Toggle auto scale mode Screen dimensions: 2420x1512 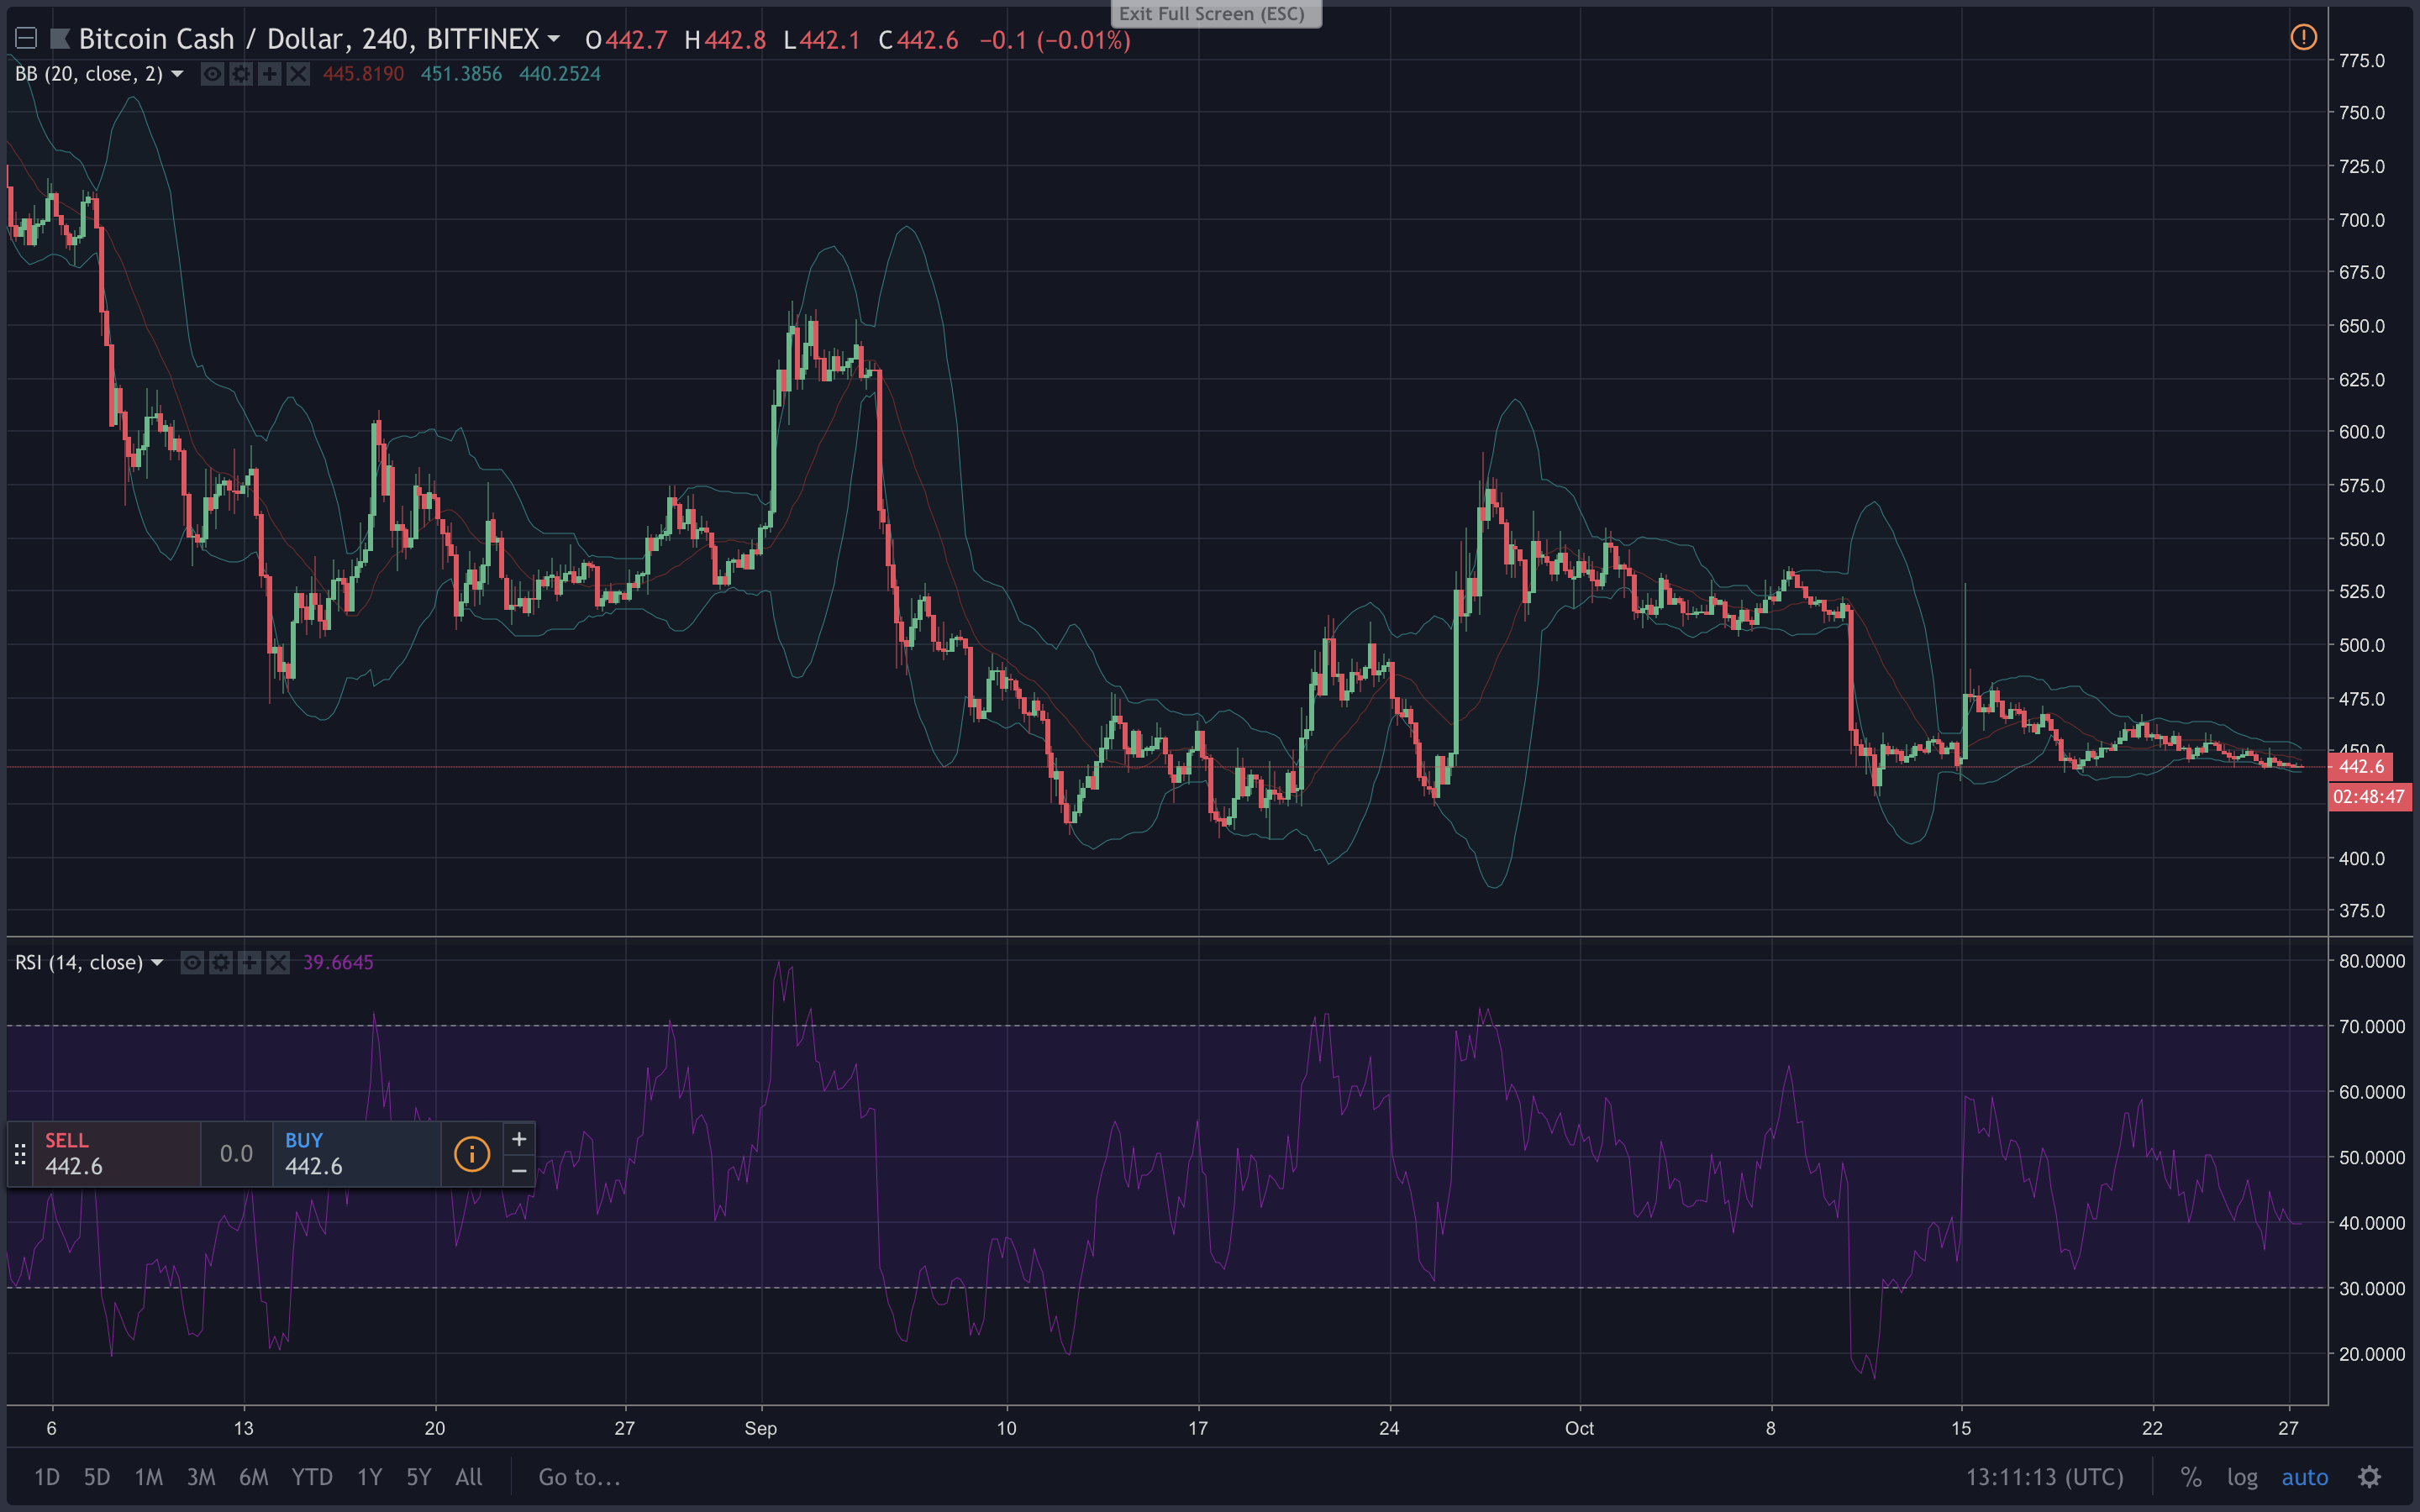pos(2305,1477)
